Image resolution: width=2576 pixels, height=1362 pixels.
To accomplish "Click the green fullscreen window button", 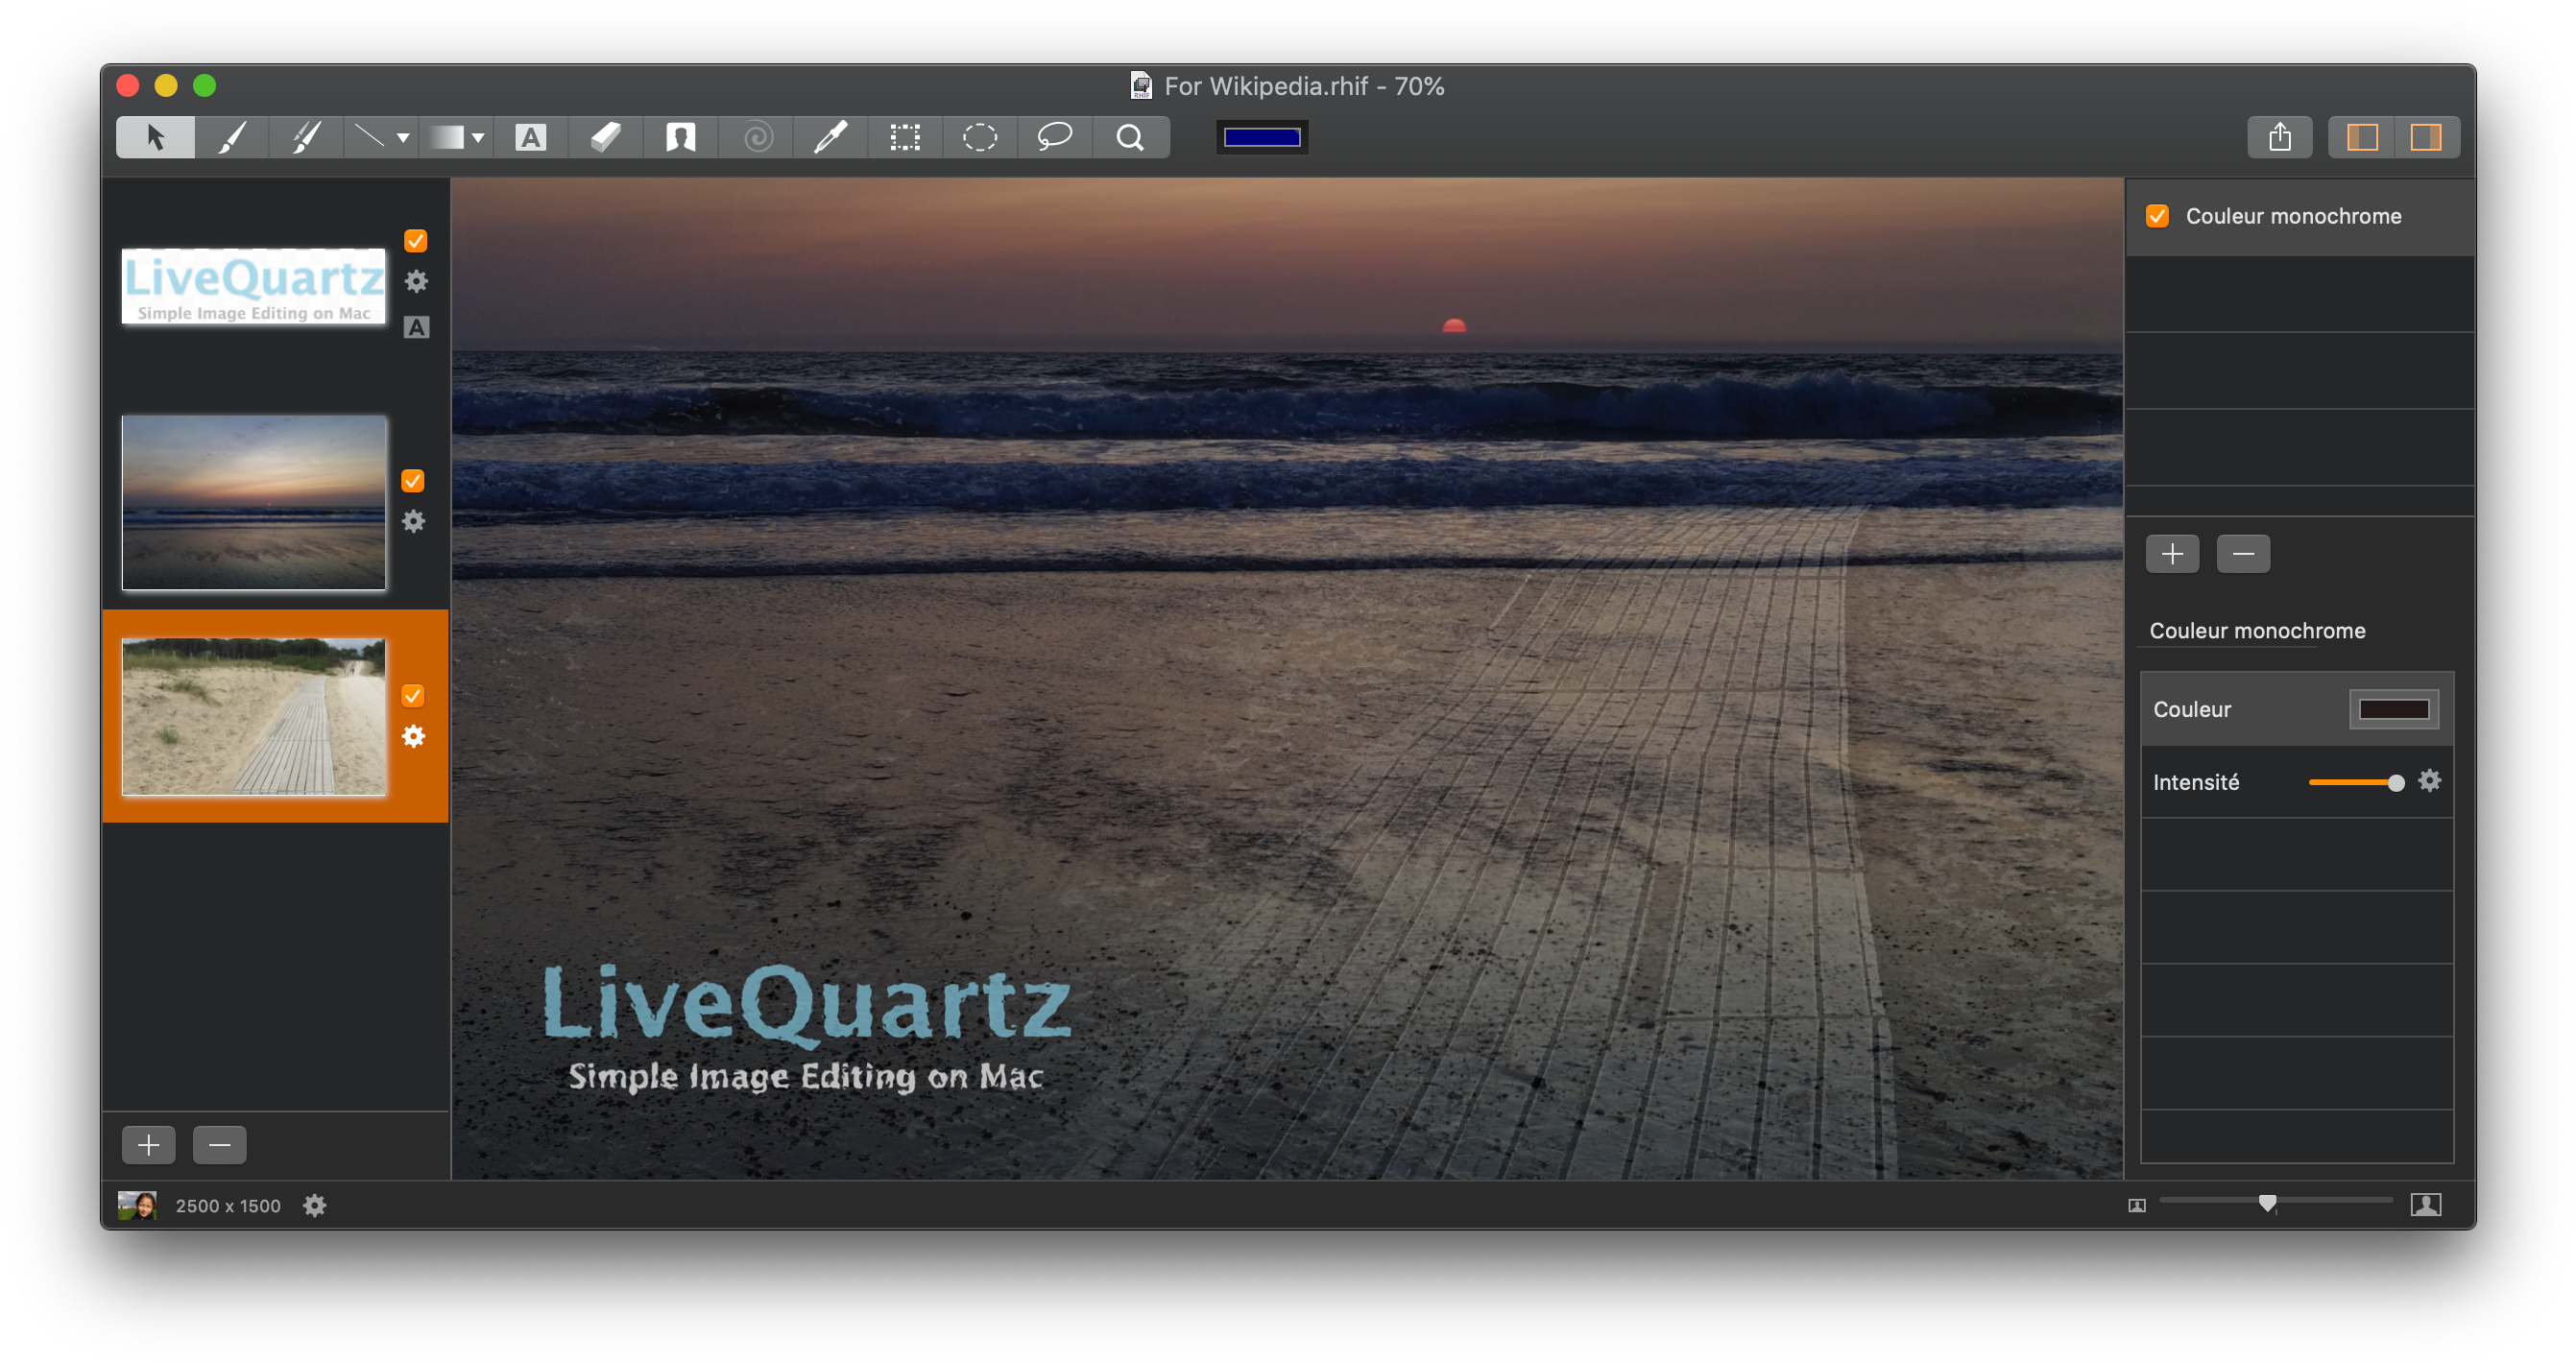I will pyautogui.click(x=204, y=86).
